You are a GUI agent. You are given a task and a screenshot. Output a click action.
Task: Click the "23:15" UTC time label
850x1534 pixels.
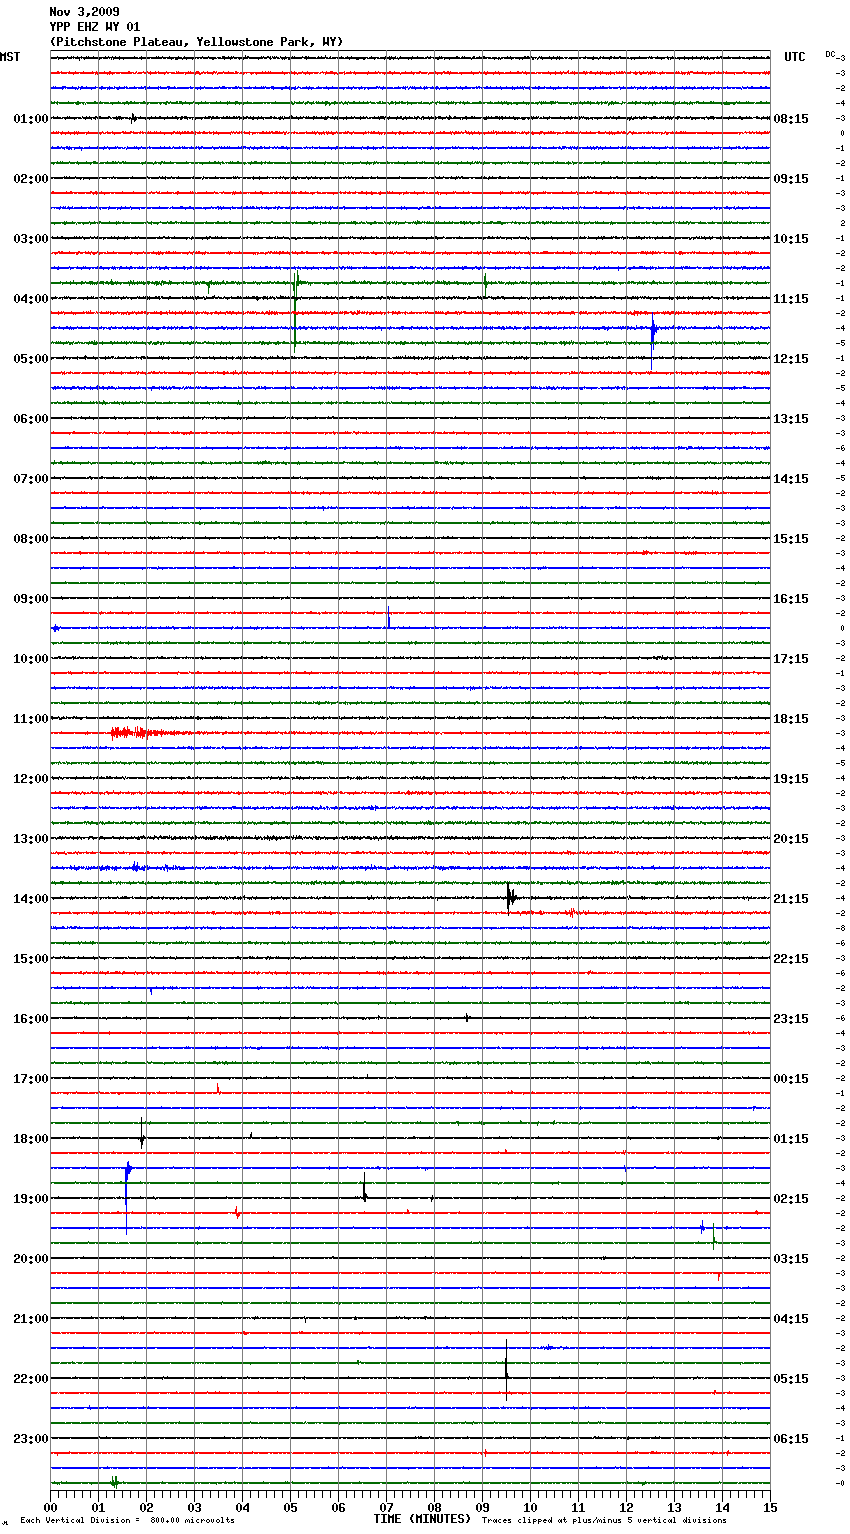(791, 1019)
